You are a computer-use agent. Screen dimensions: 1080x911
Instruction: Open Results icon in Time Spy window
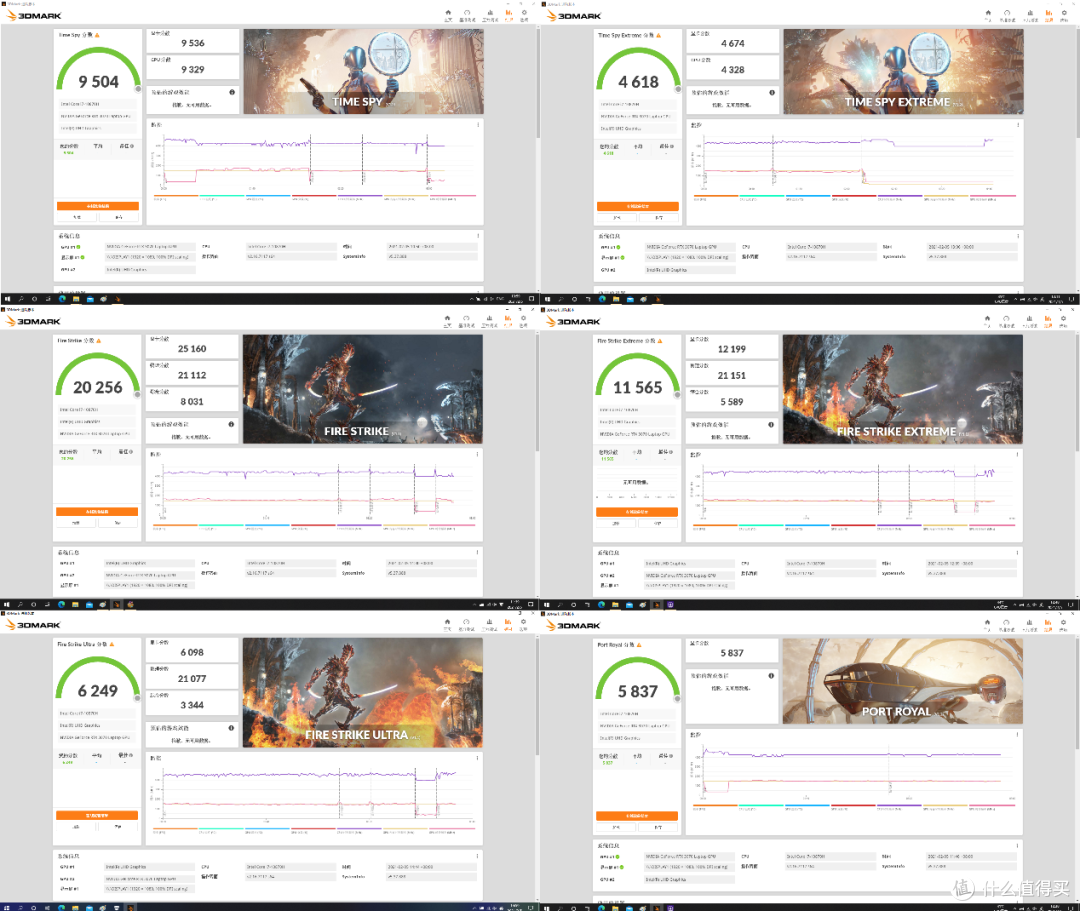(509, 14)
